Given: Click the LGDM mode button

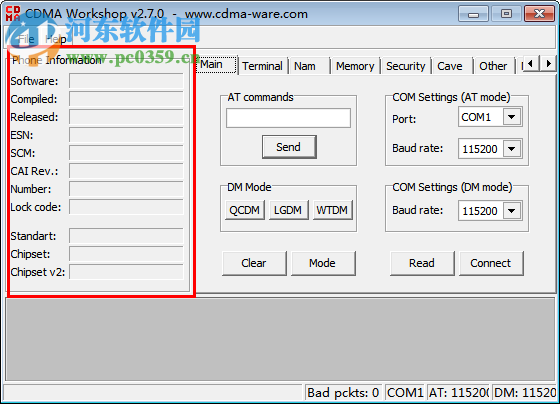Looking at the screenshot, I should pos(289,210).
